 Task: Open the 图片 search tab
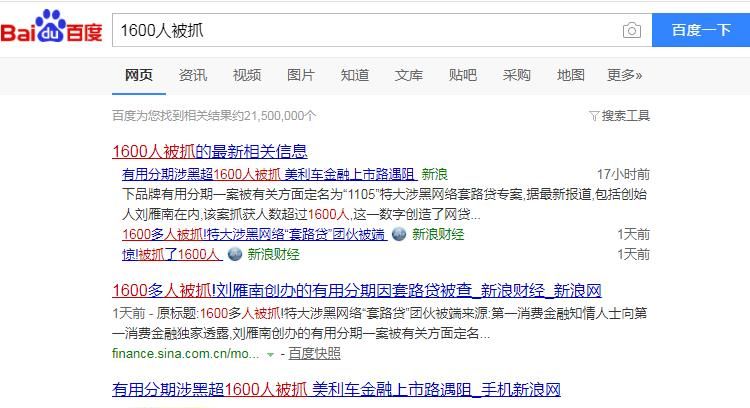click(x=301, y=75)
